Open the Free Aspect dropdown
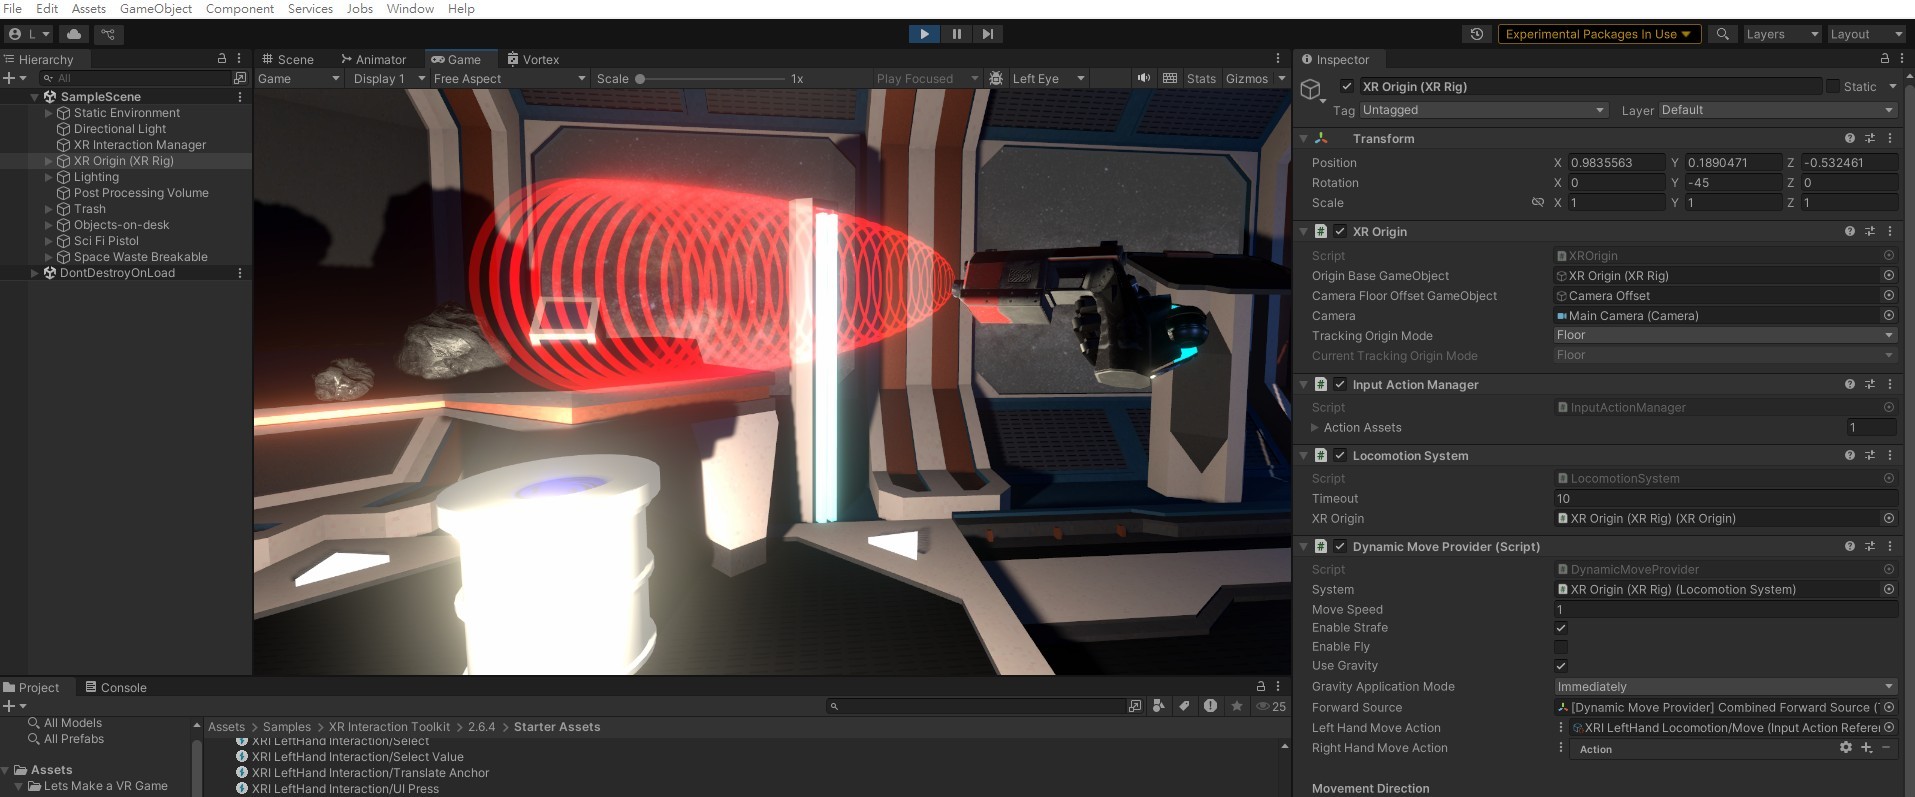 point(509,78)
